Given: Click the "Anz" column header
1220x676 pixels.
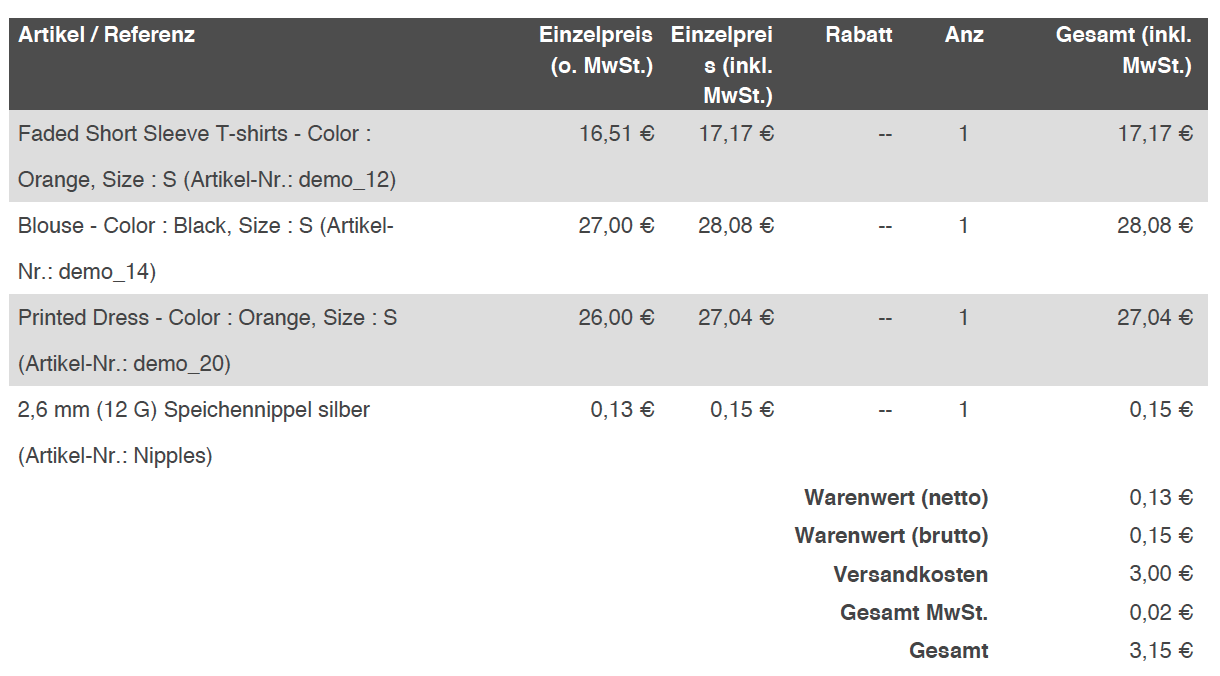Looking at the screenshot, I should pos(964,35).
